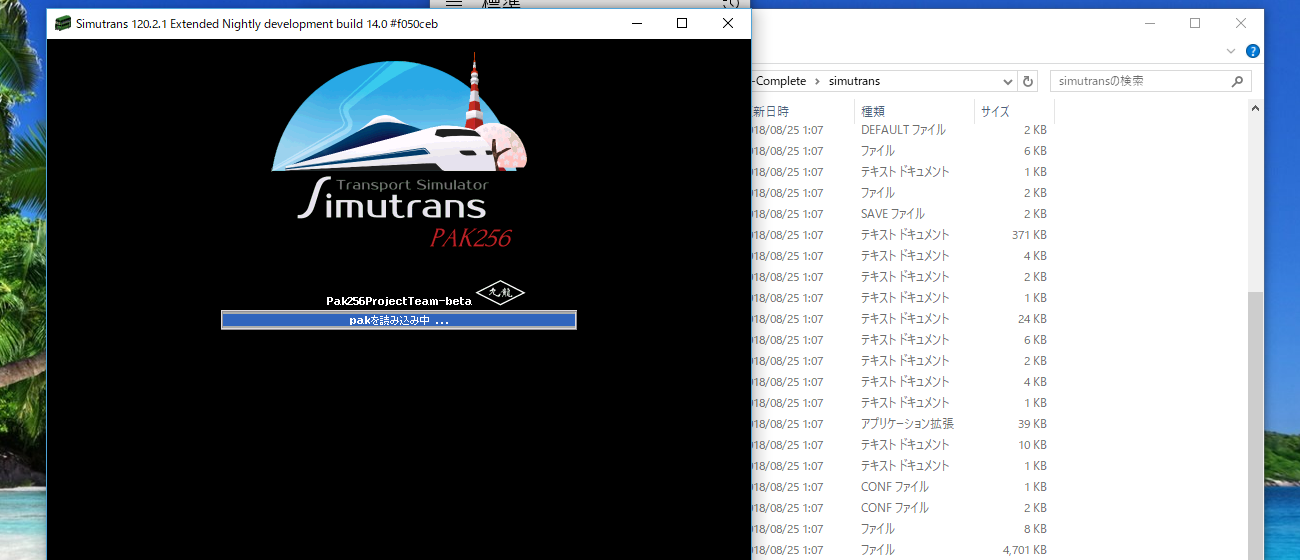1300x560 pixels.
Task: Click the magnifier icon in the search box
Action: point(1237,81)
